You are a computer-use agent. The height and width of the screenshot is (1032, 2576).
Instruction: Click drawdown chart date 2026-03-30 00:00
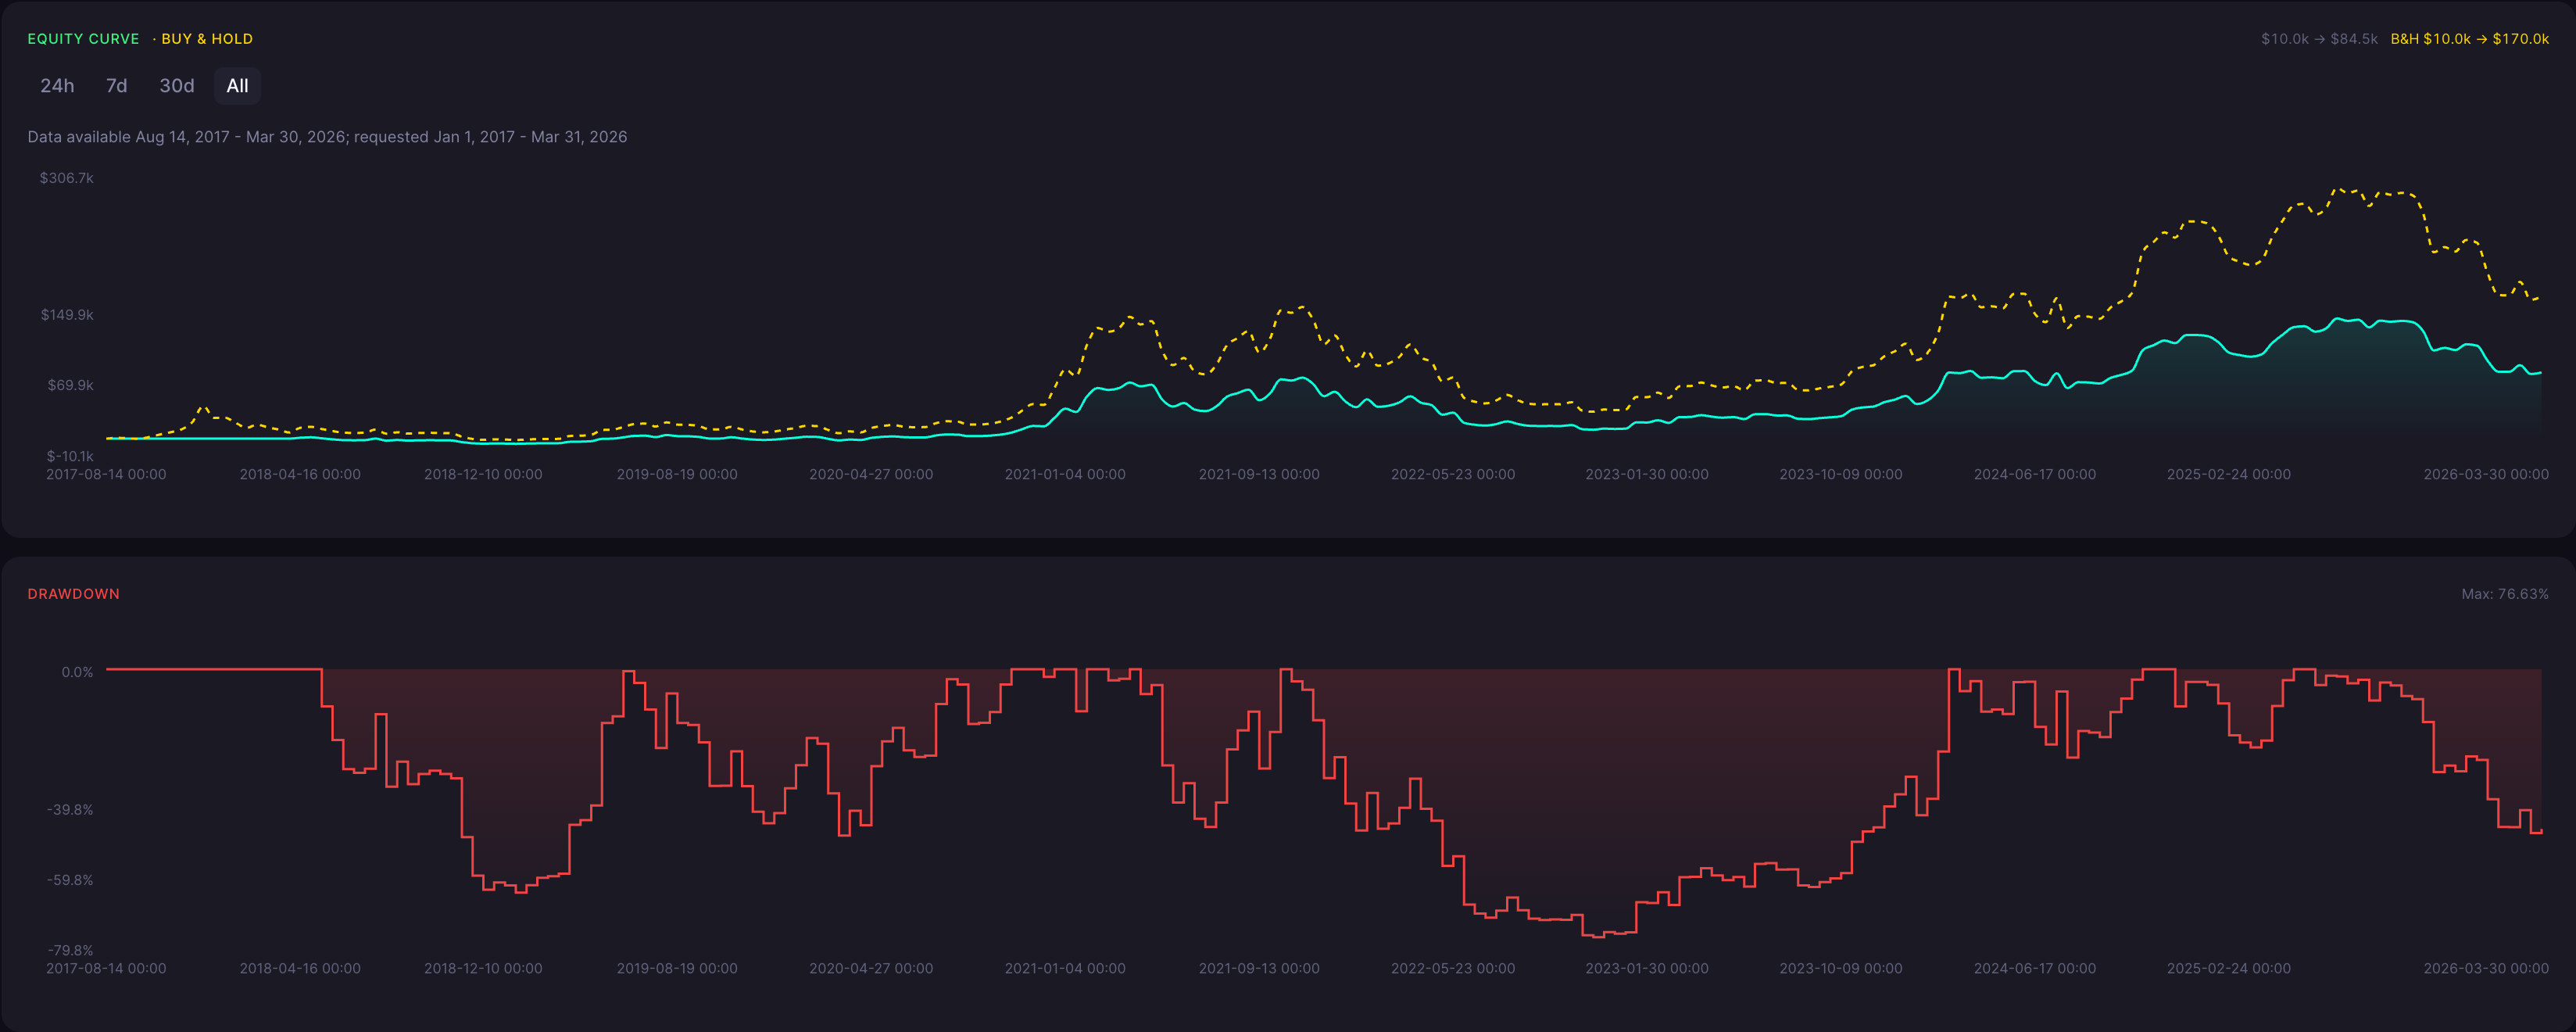click(x=2486, y=969)
